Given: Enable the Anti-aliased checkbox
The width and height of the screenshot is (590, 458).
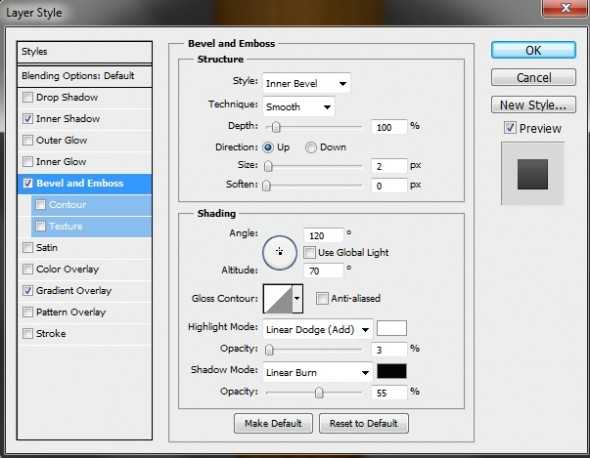Looking at the screenshot, I should click(322, 298).
